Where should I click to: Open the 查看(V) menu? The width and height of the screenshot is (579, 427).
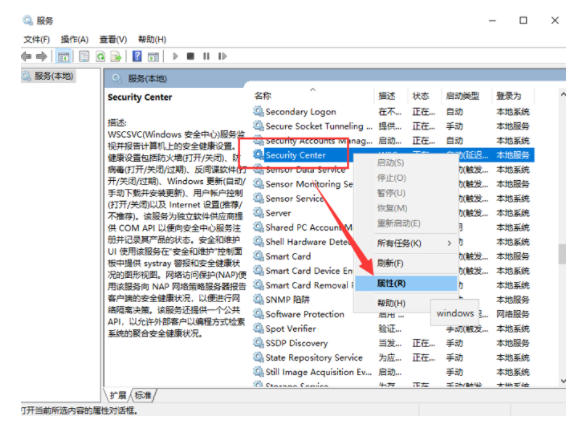pos(113,39)
